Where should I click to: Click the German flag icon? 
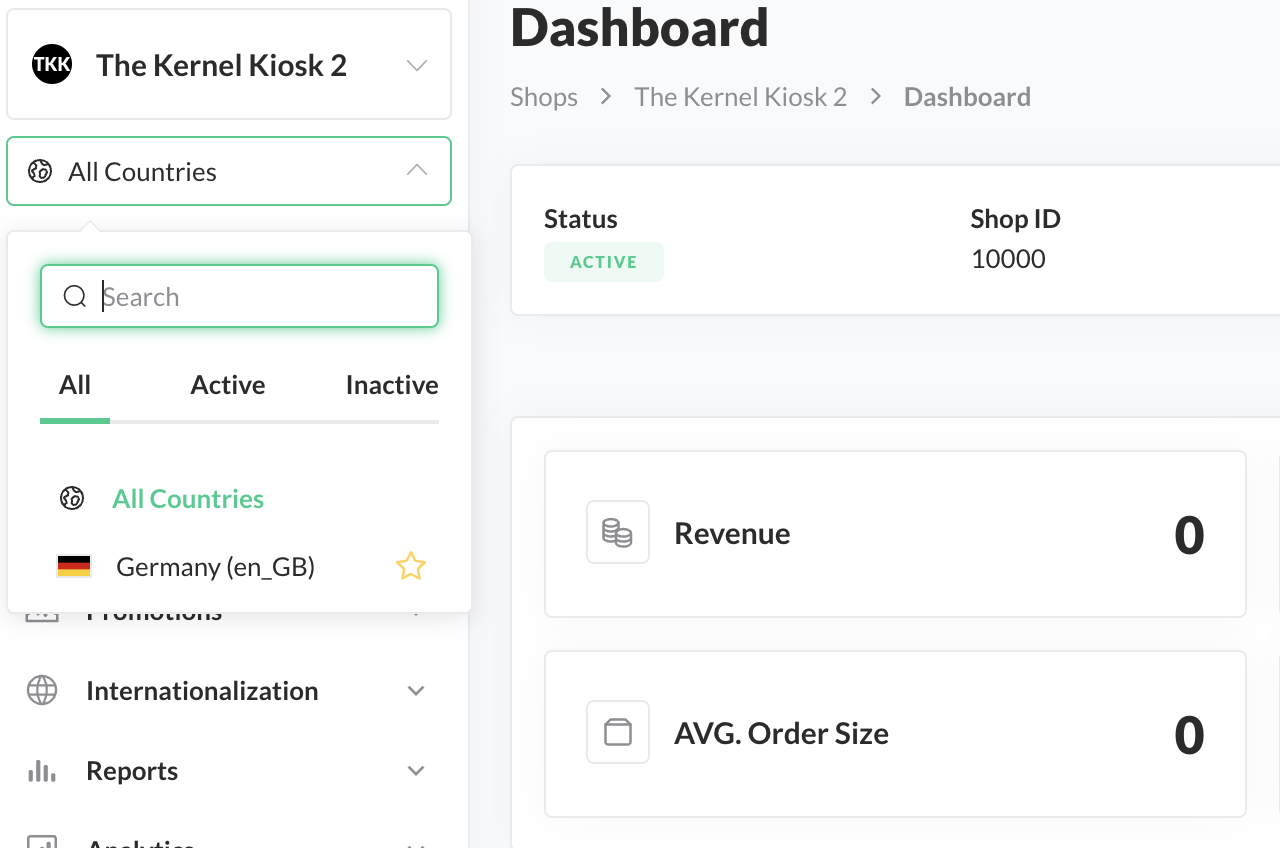pyautogui.click(x=74, y=567)
